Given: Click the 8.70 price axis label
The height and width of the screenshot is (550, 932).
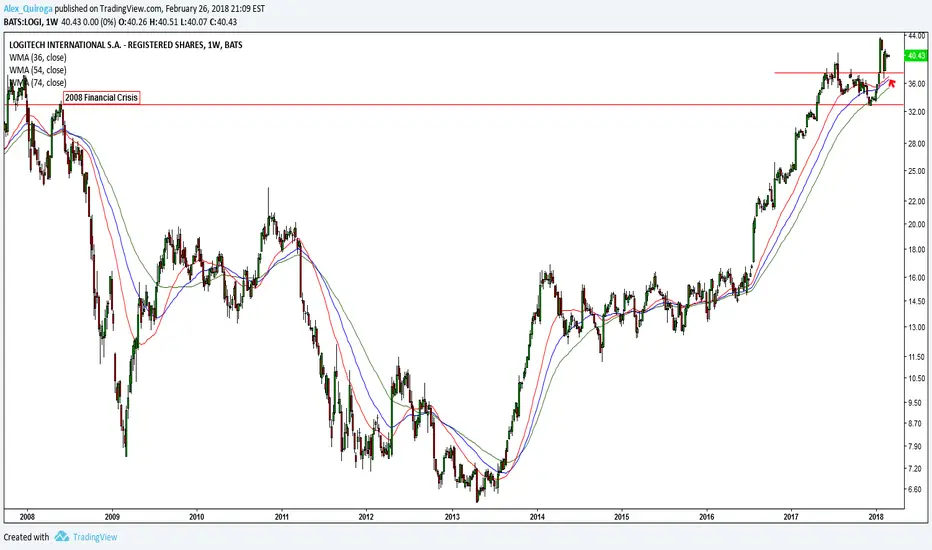Looking at the screenshot, I should point(917,423).
